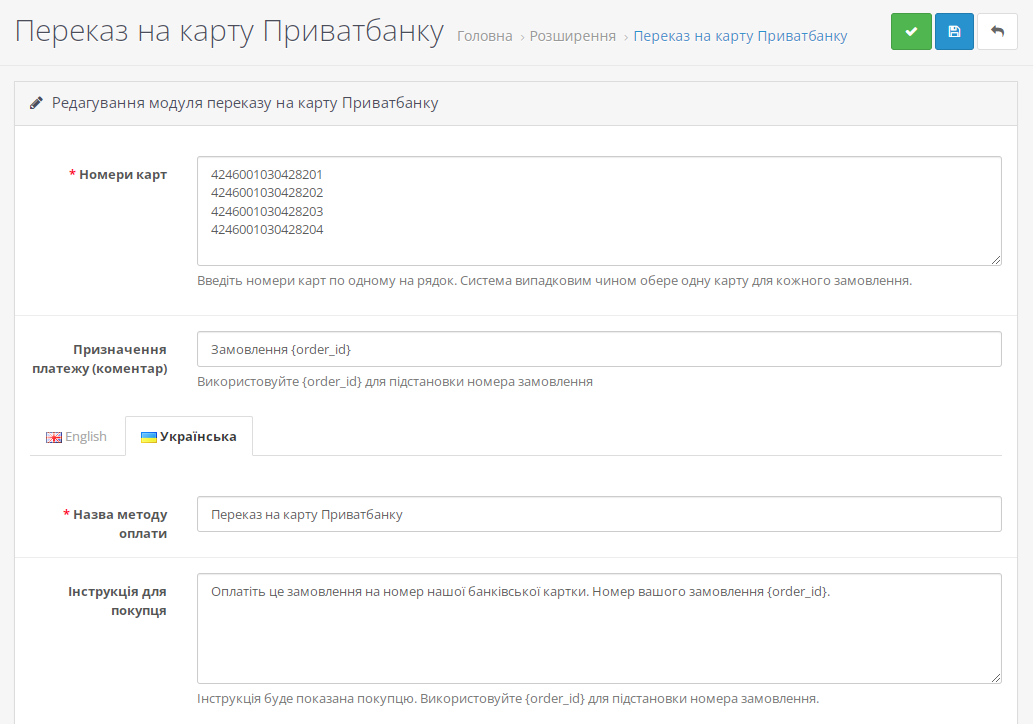Select the Українська language tab

189,436
